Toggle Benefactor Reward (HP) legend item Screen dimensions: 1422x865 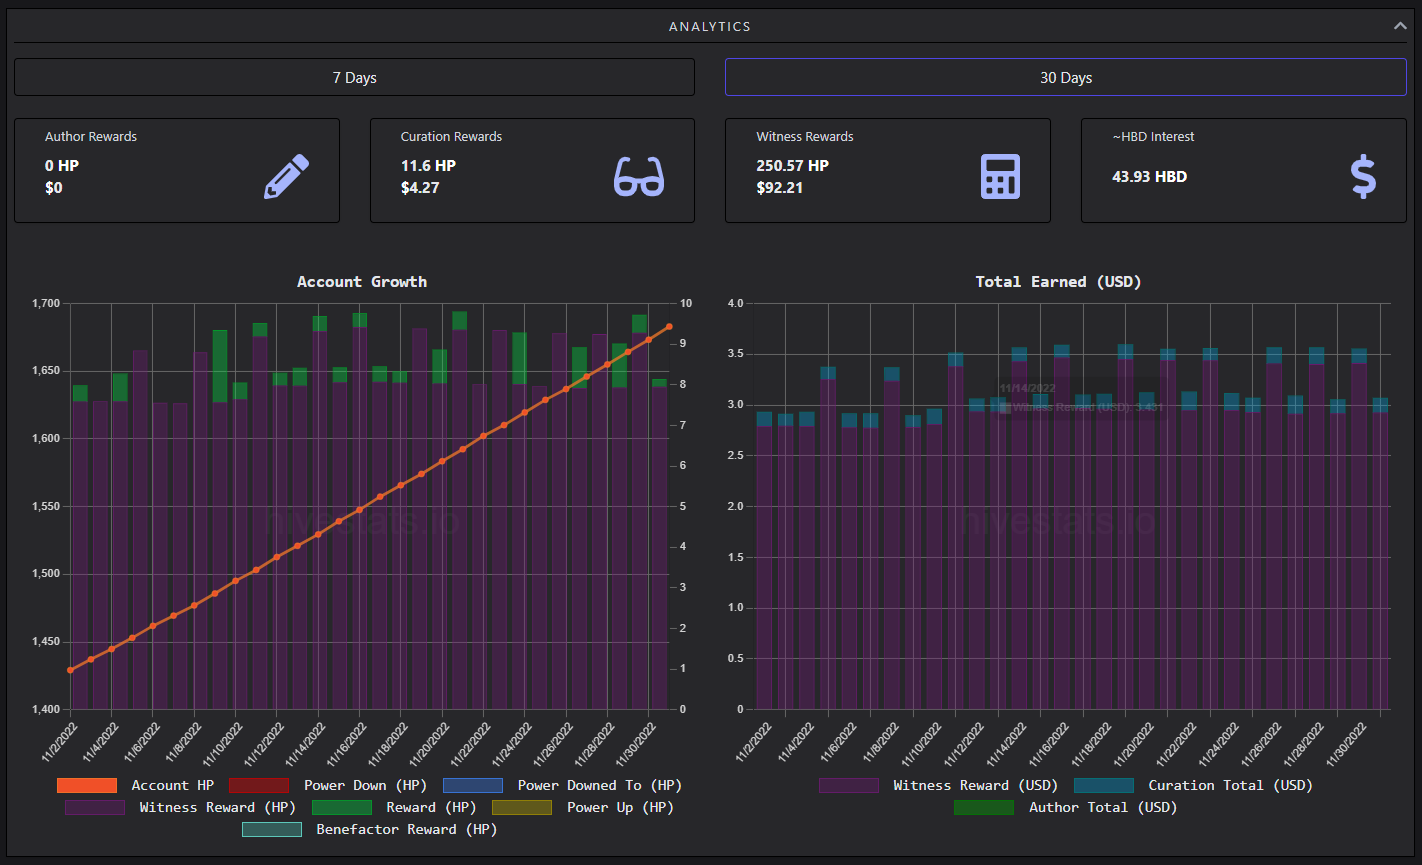click(370, 829)
